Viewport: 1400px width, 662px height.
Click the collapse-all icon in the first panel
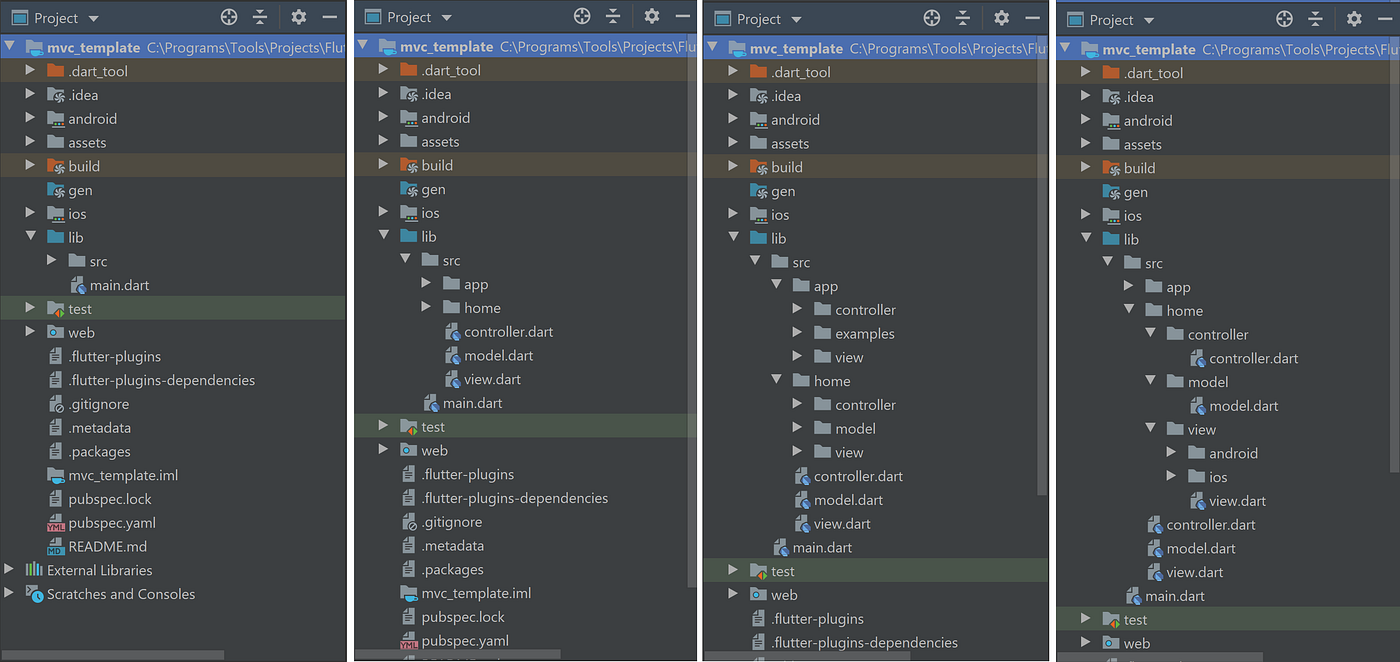click(x=260, y=17)
